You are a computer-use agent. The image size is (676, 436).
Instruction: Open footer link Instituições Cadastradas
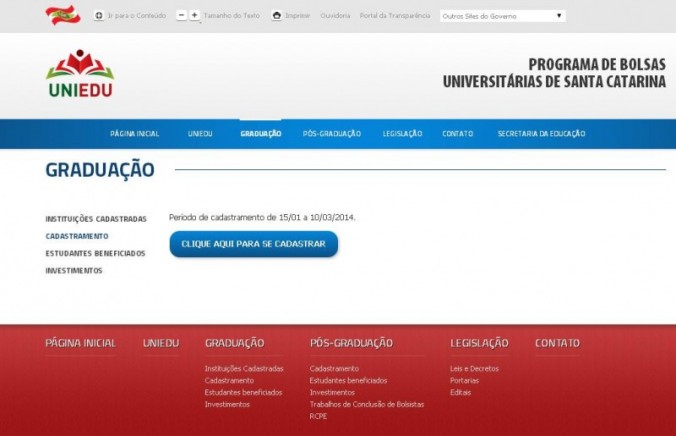pos(244,369)
